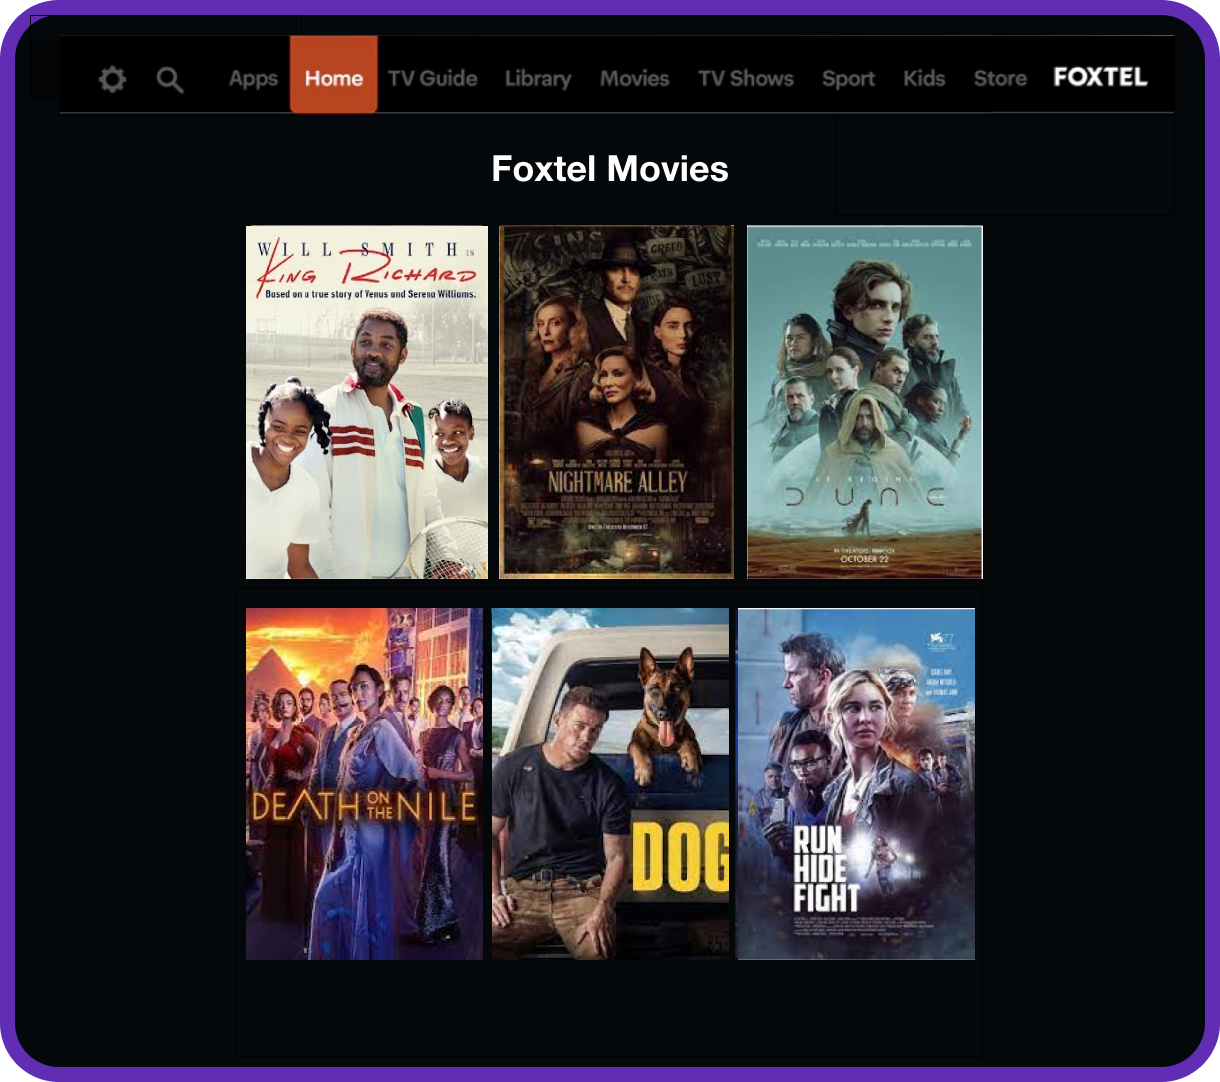Select the Apps navigation item
1220x1082 pixels.
(x=253, y=78)
